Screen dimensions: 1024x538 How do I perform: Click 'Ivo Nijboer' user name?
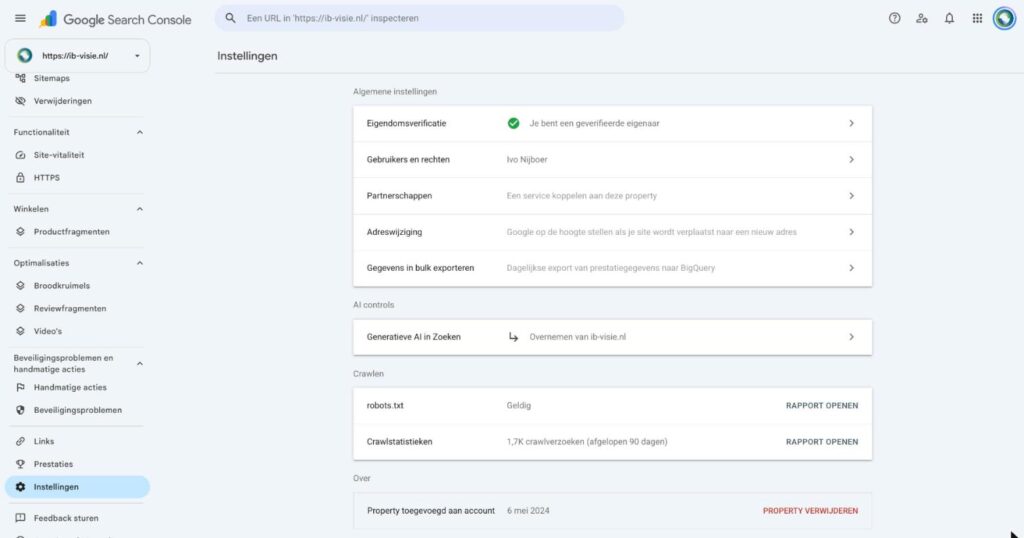tap(527, 160)
